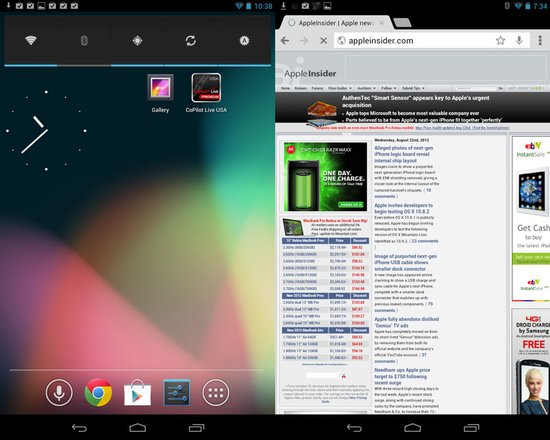Open Apple tops Microsoft headline
The height and width of the screenshot is (440, 550).
(412, 113)
